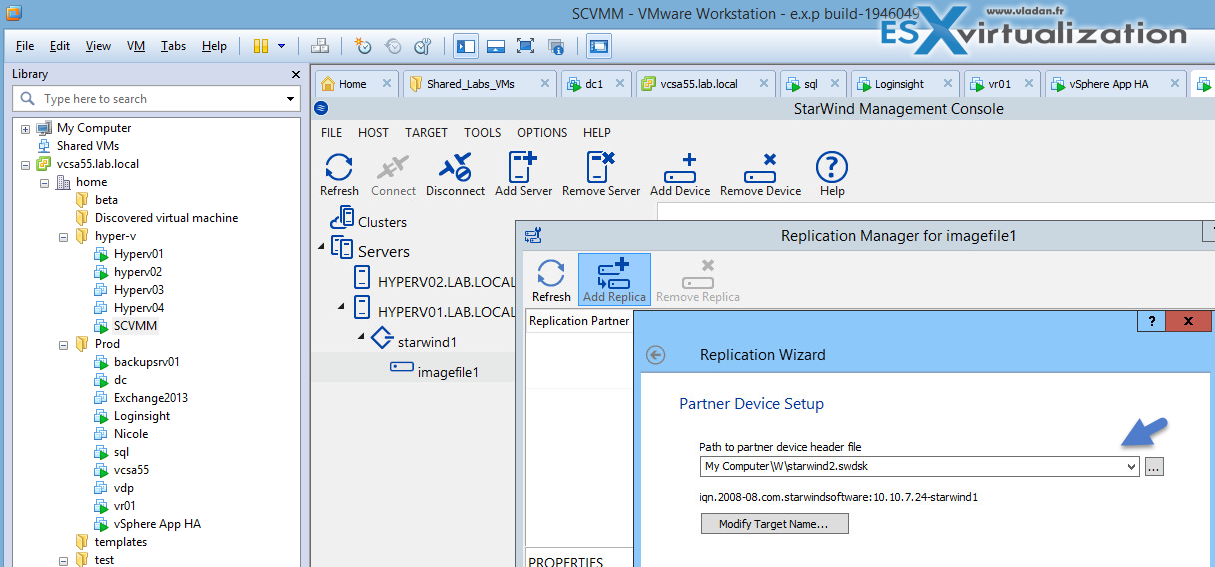Open StarWind HOST menu
The height and width of the screenshot is (567, 1215).
coord(373,132)
